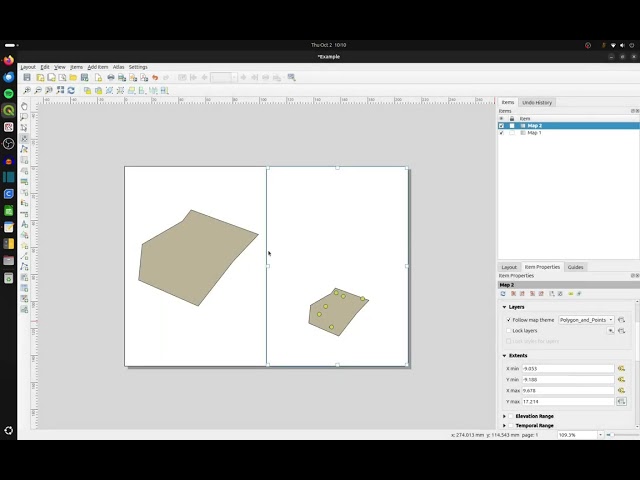Click the Print Layout printer icon

(111, 78)
